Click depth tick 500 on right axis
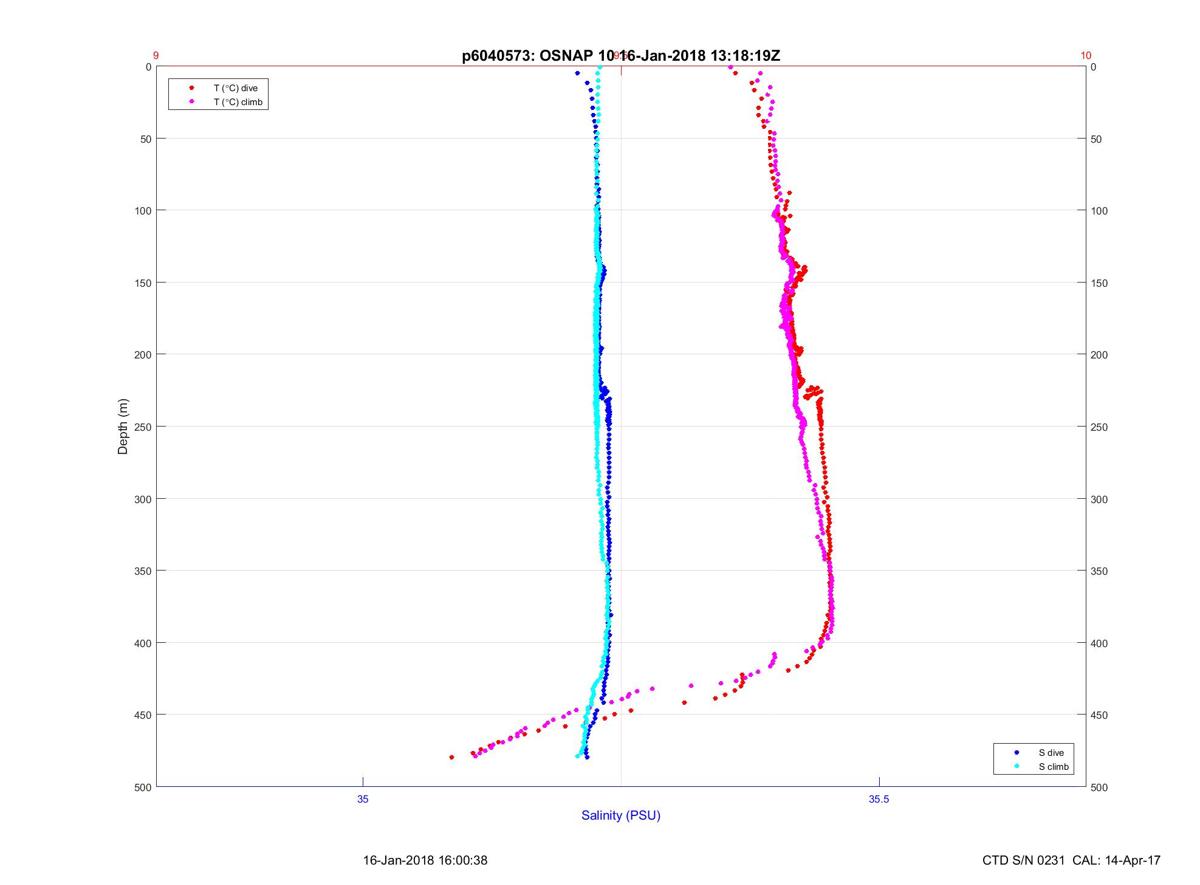The image size is (1200, 885). [x=1099, y=787]
